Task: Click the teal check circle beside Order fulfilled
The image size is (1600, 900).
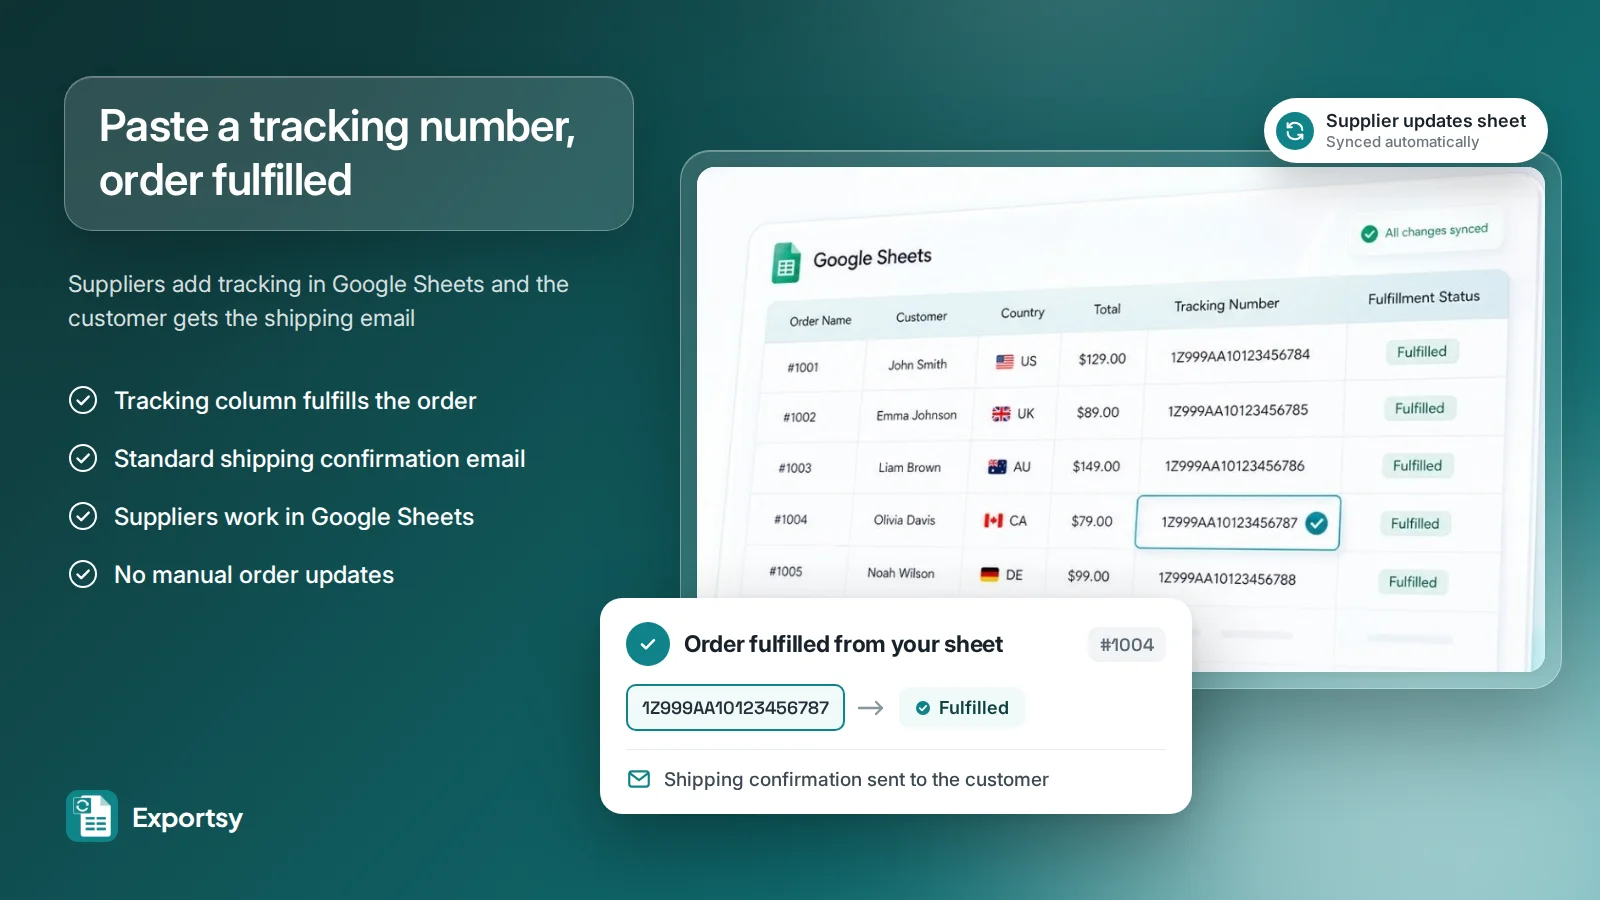Action: [x=648, y=644]
